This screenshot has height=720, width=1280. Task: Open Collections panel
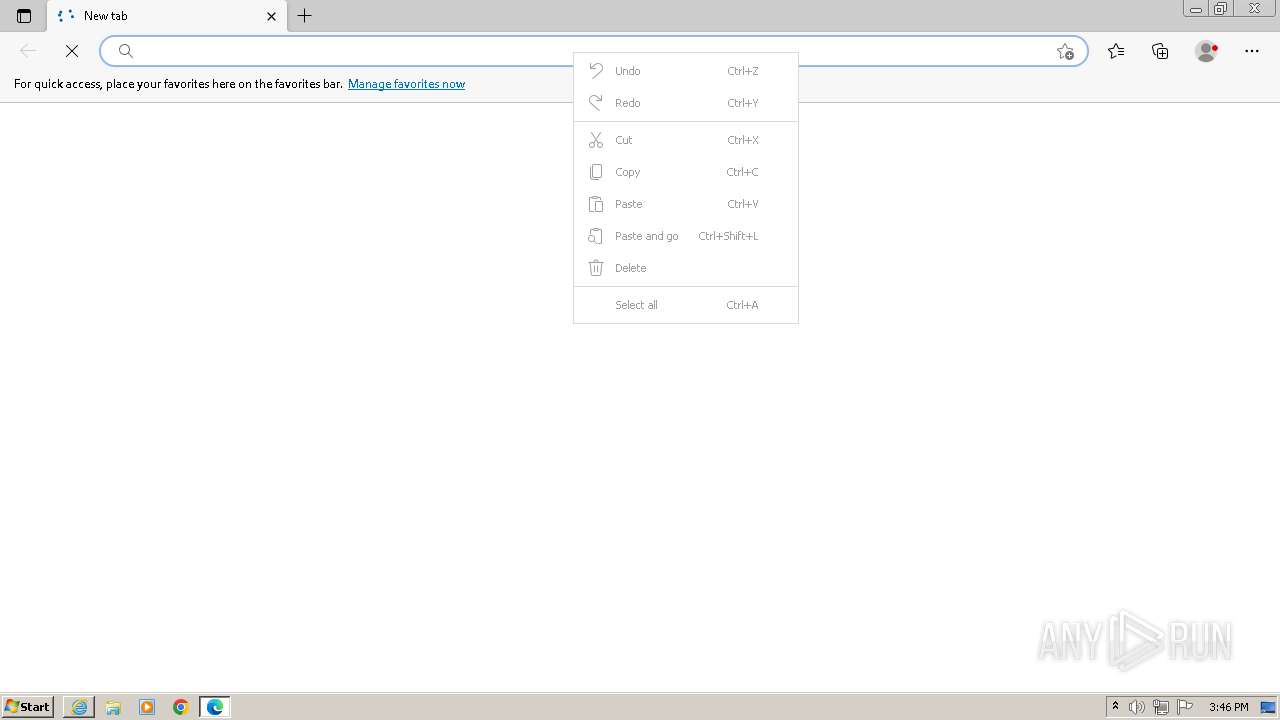coord(1160,51)
